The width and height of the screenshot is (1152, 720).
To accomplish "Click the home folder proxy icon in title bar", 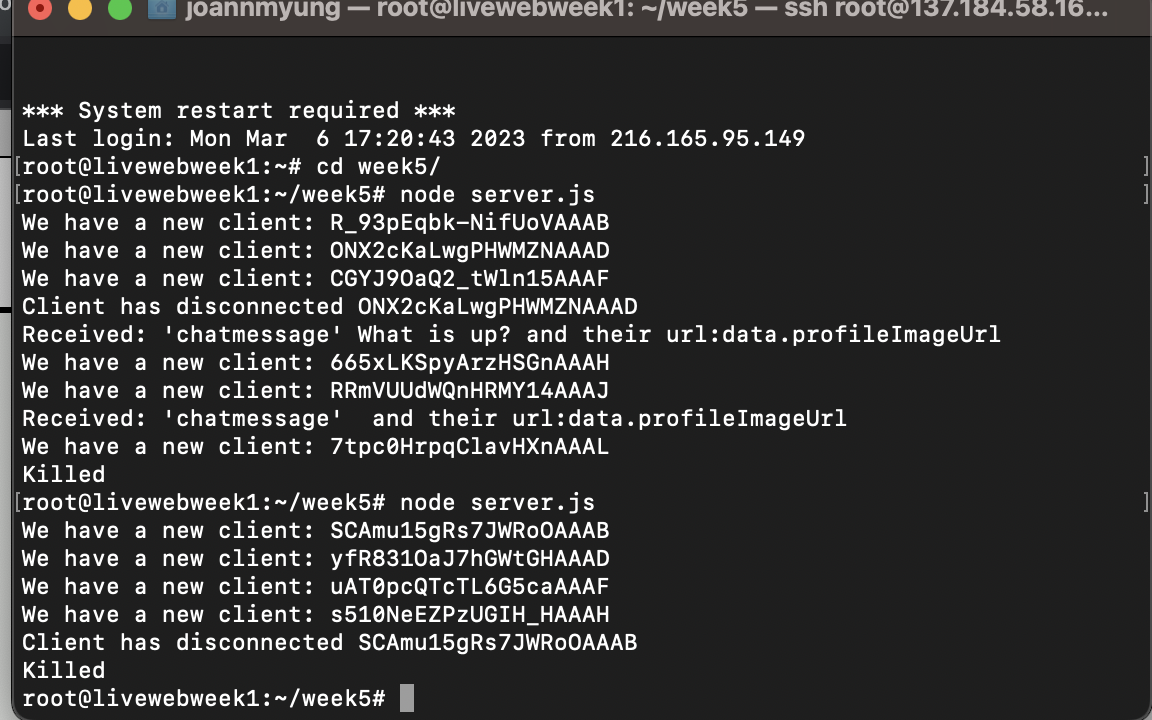I will coord(161,10).
